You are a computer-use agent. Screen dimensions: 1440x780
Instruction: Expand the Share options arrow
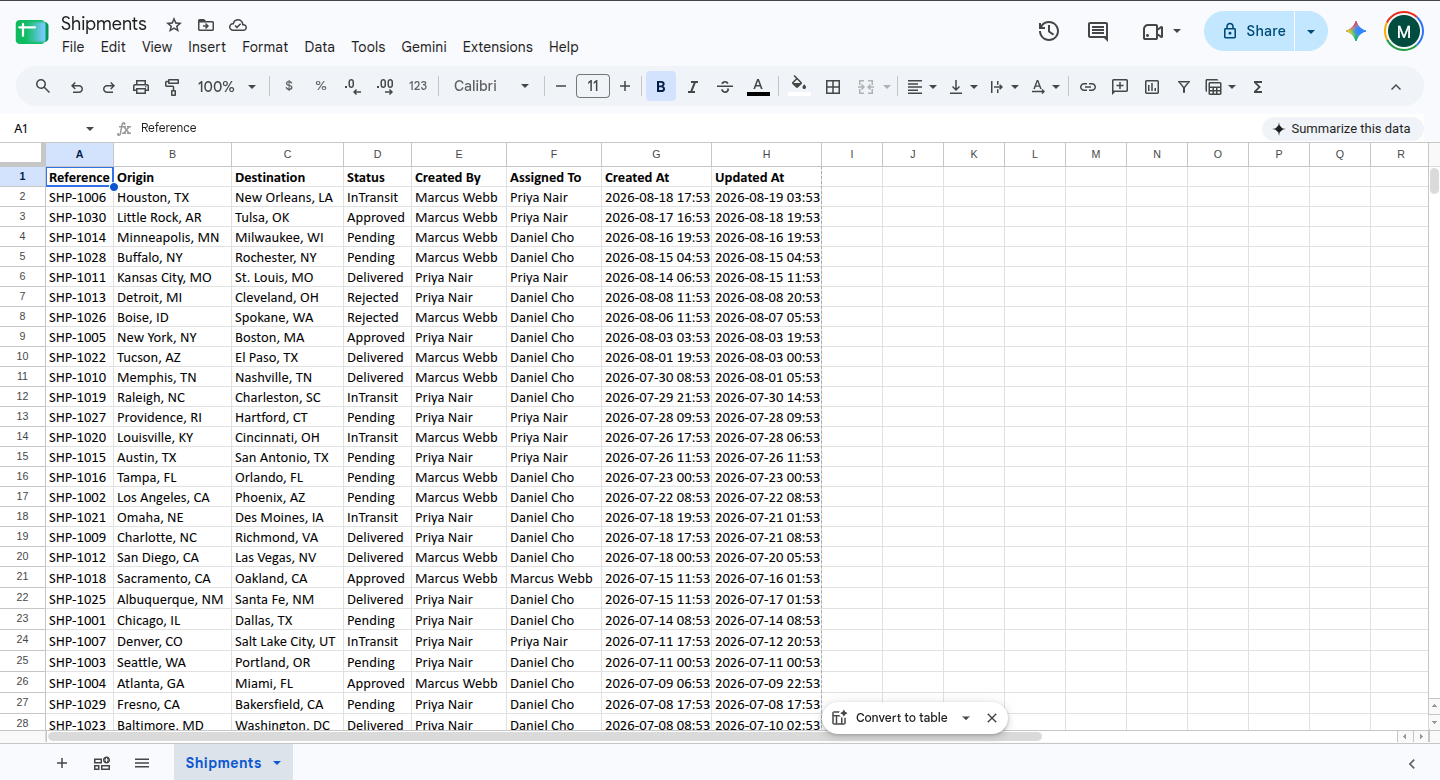tap(1311, 31)
